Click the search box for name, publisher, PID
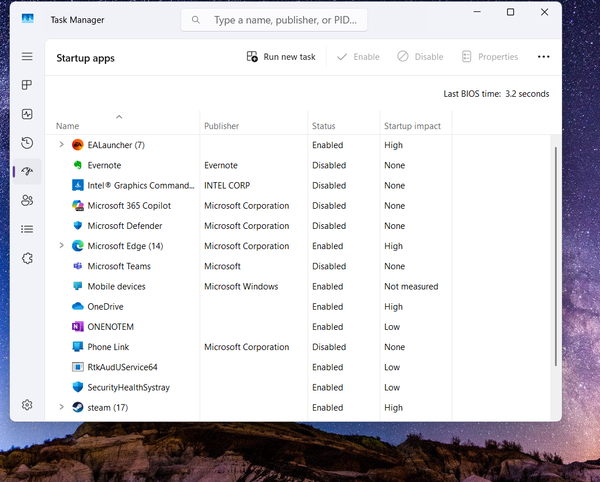 click(x=274, y=20)
